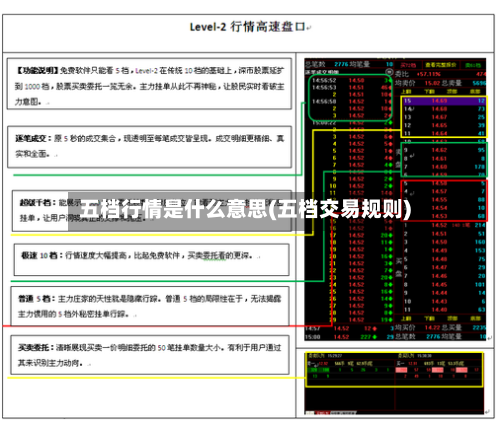The height and width of the screenshot is (424, 500).
Task: Click the yellow 查看完整报价 button
Action: pos(440,65)
